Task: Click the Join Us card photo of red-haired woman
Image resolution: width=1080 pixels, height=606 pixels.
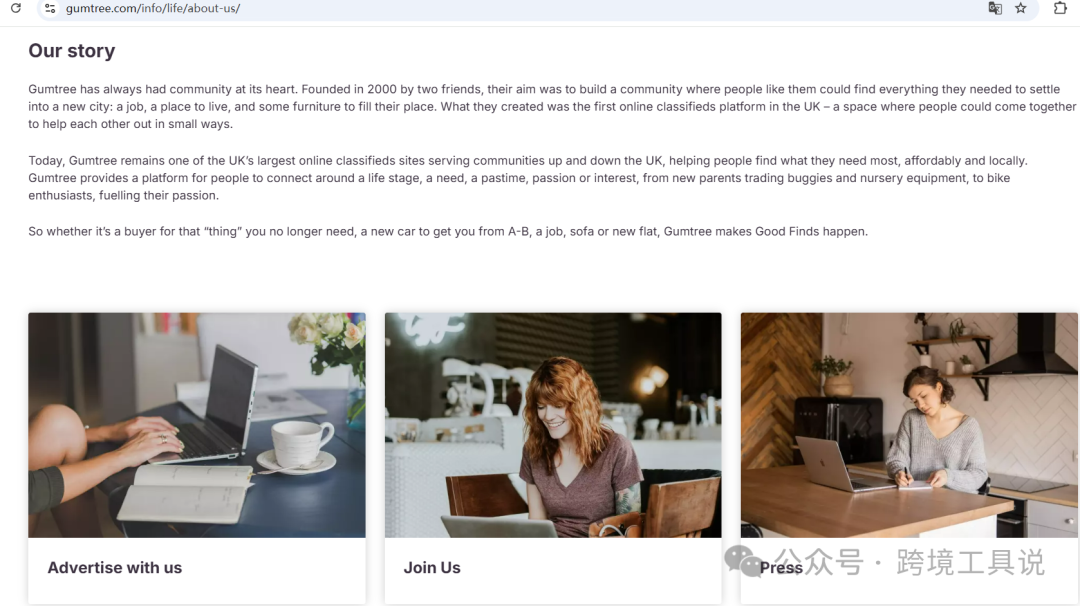Action: [553, 425]
